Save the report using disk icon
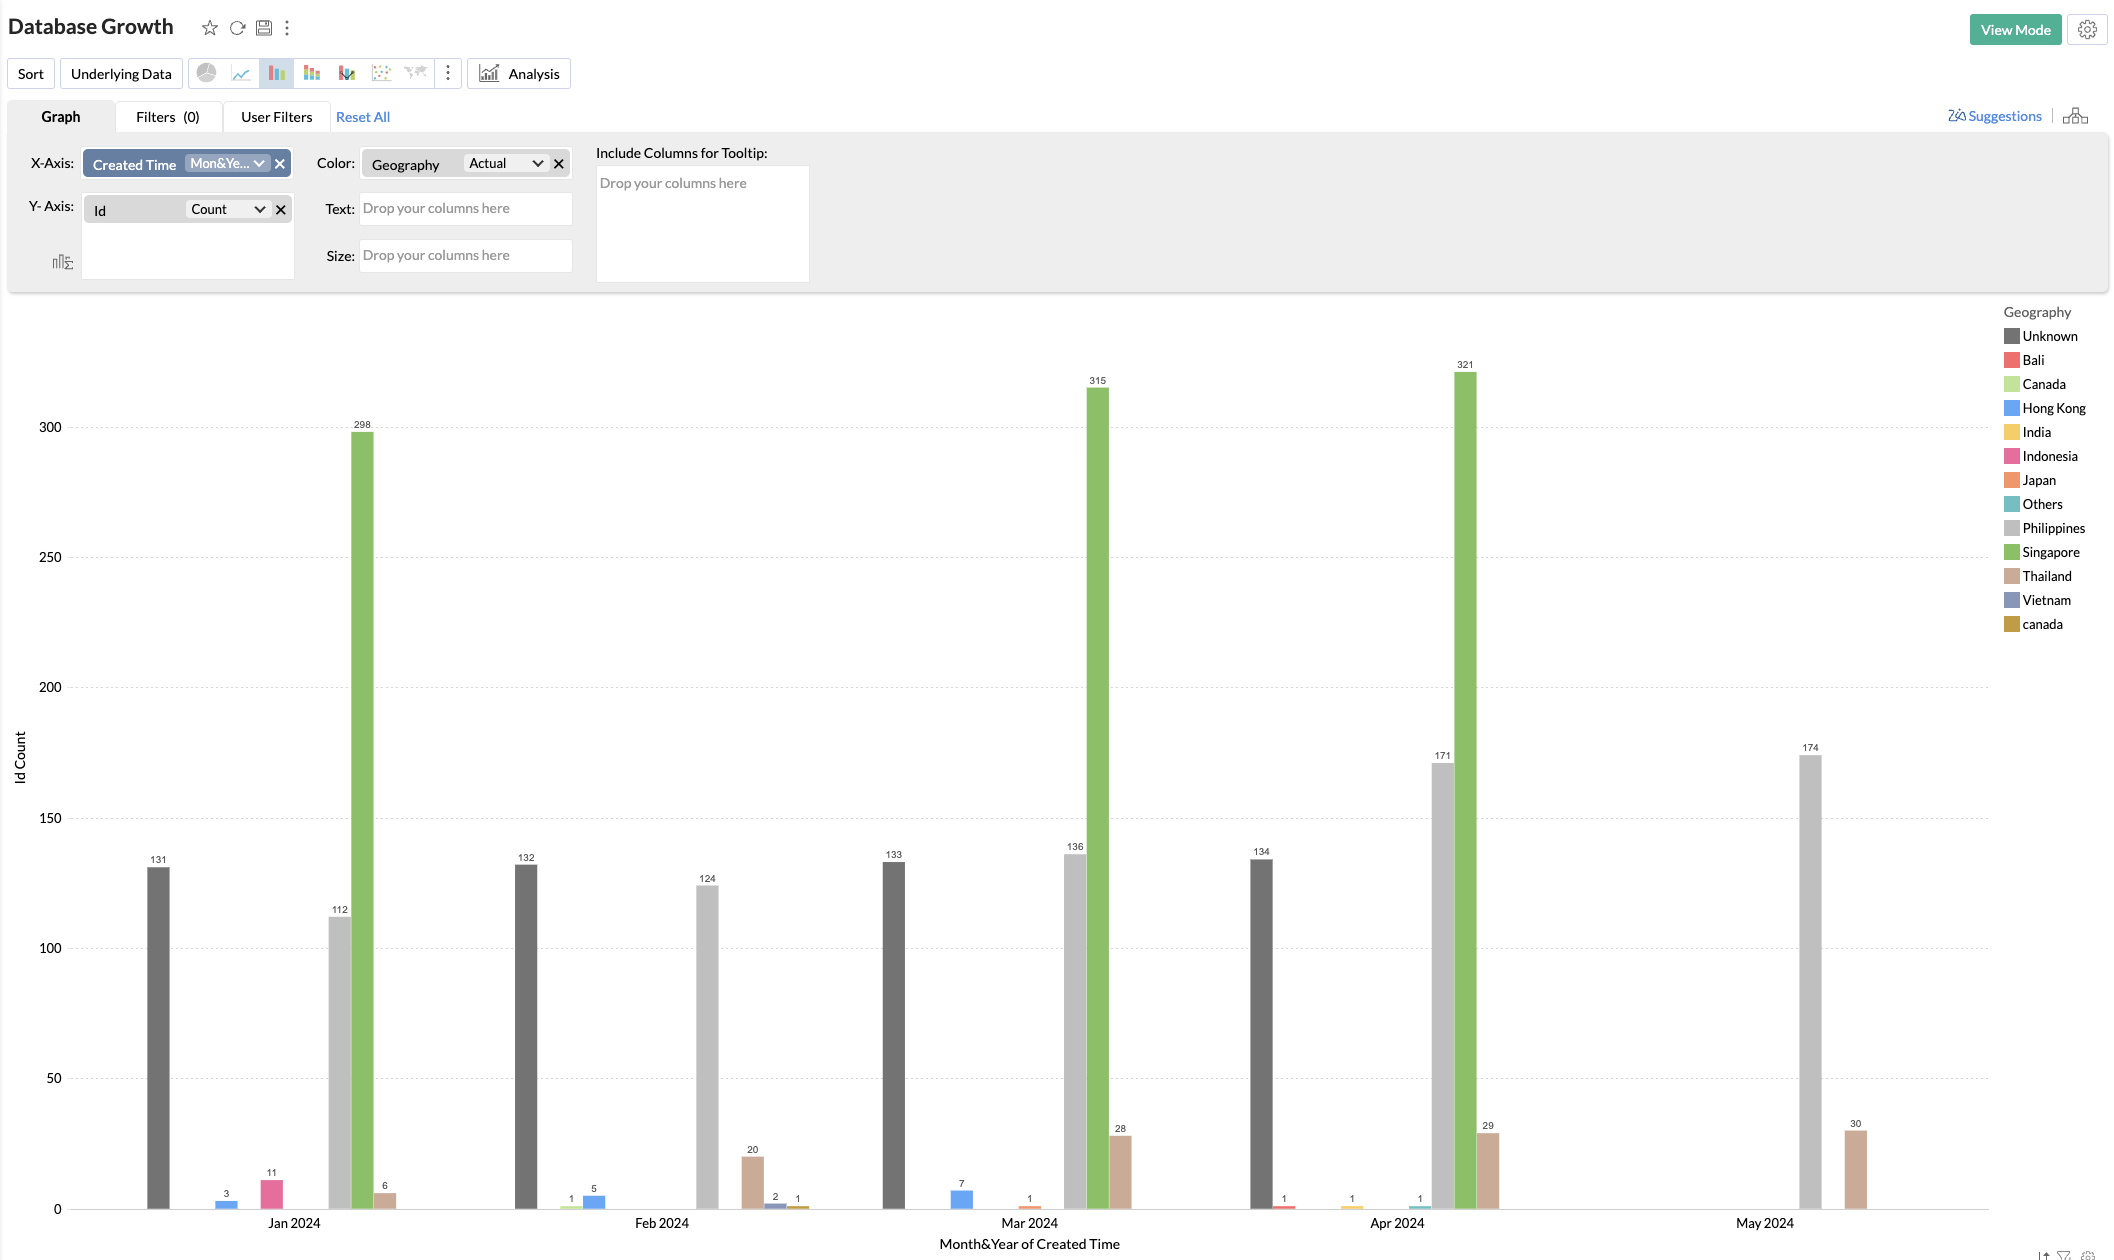 [x=264, y=28]
